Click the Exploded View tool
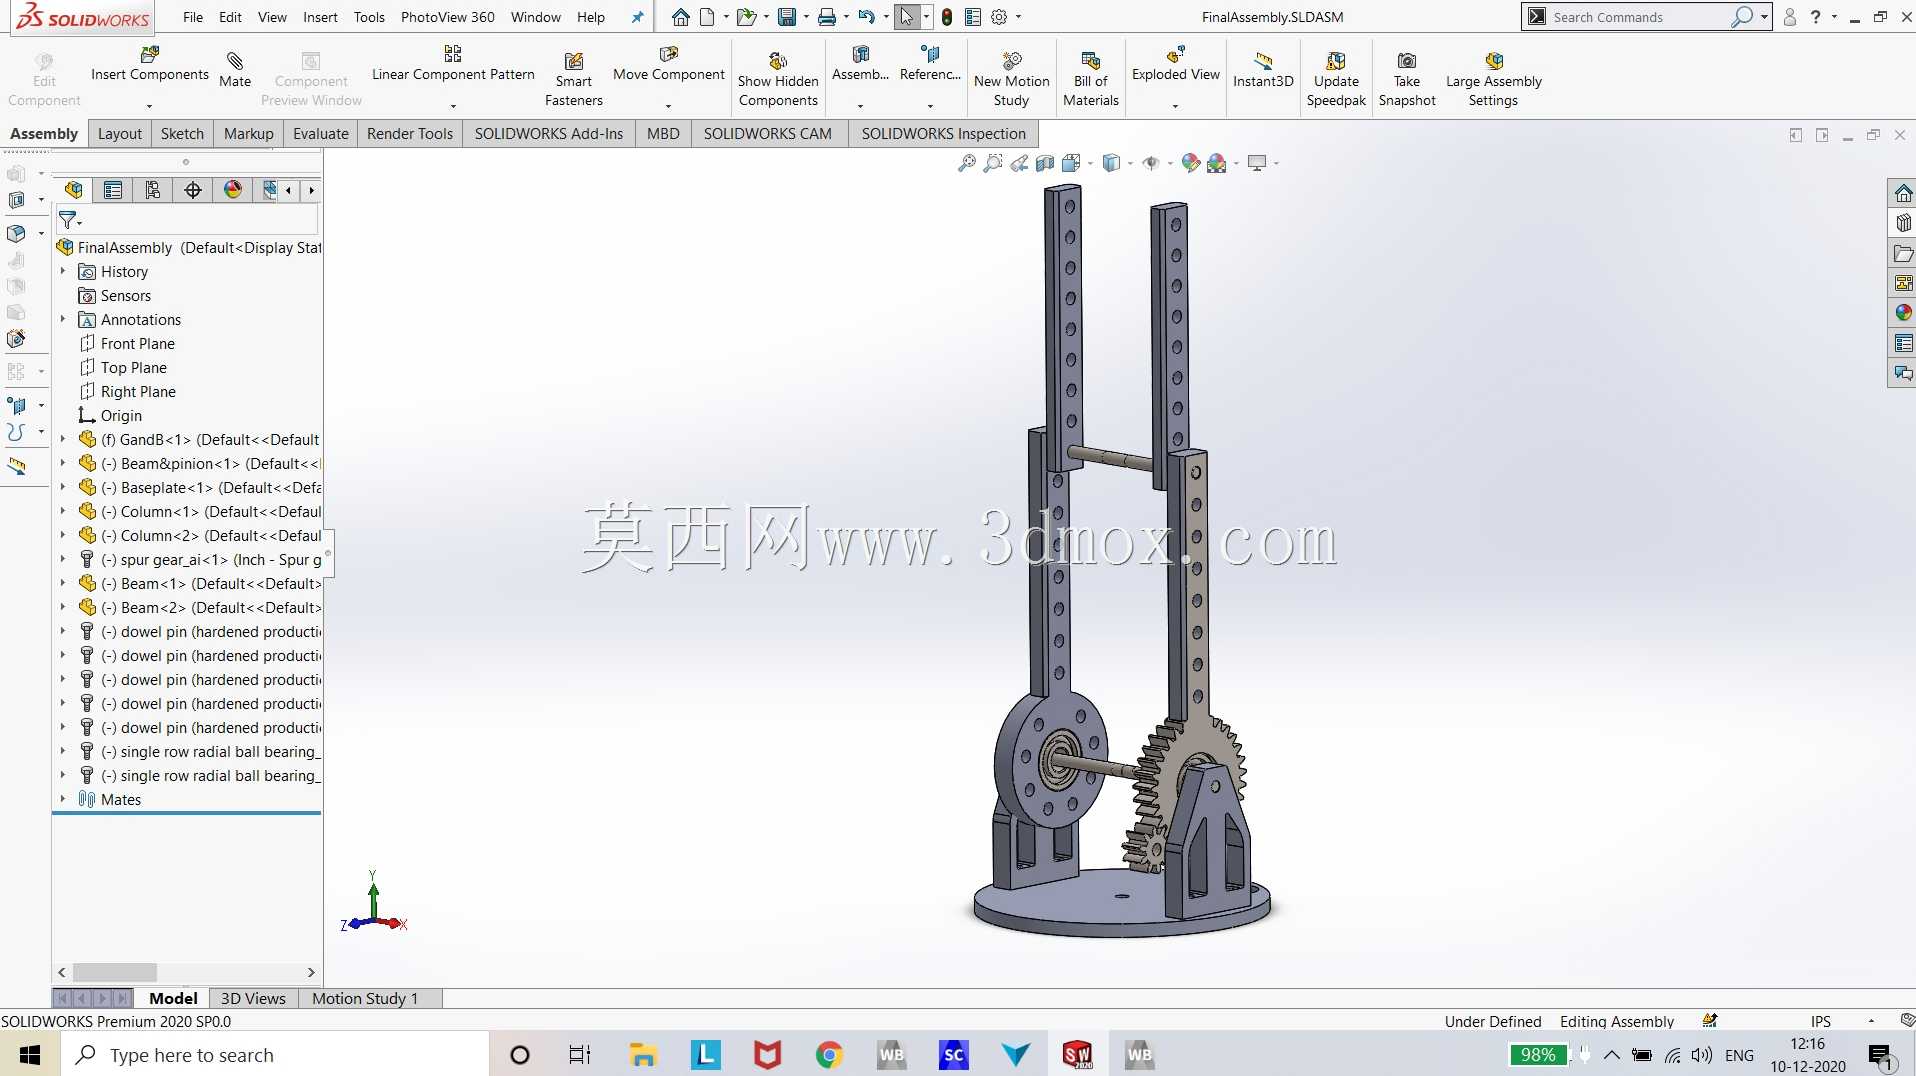 pyautogui.click(x=1176, y=65)
